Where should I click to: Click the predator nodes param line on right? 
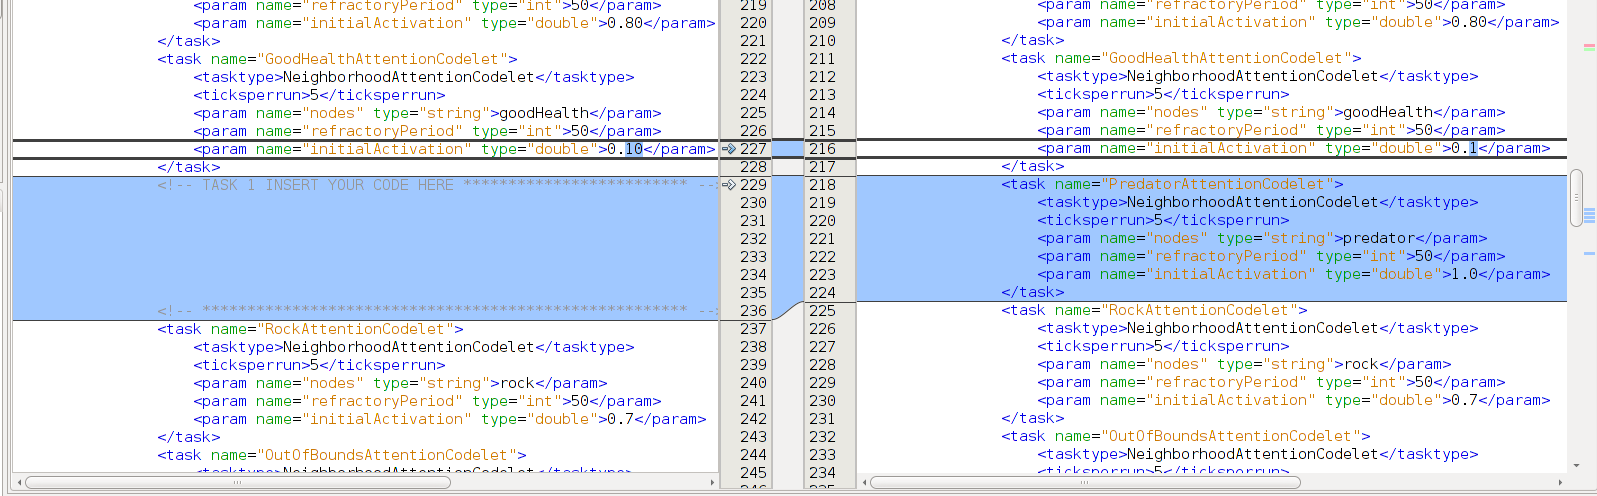[1262, 238]
